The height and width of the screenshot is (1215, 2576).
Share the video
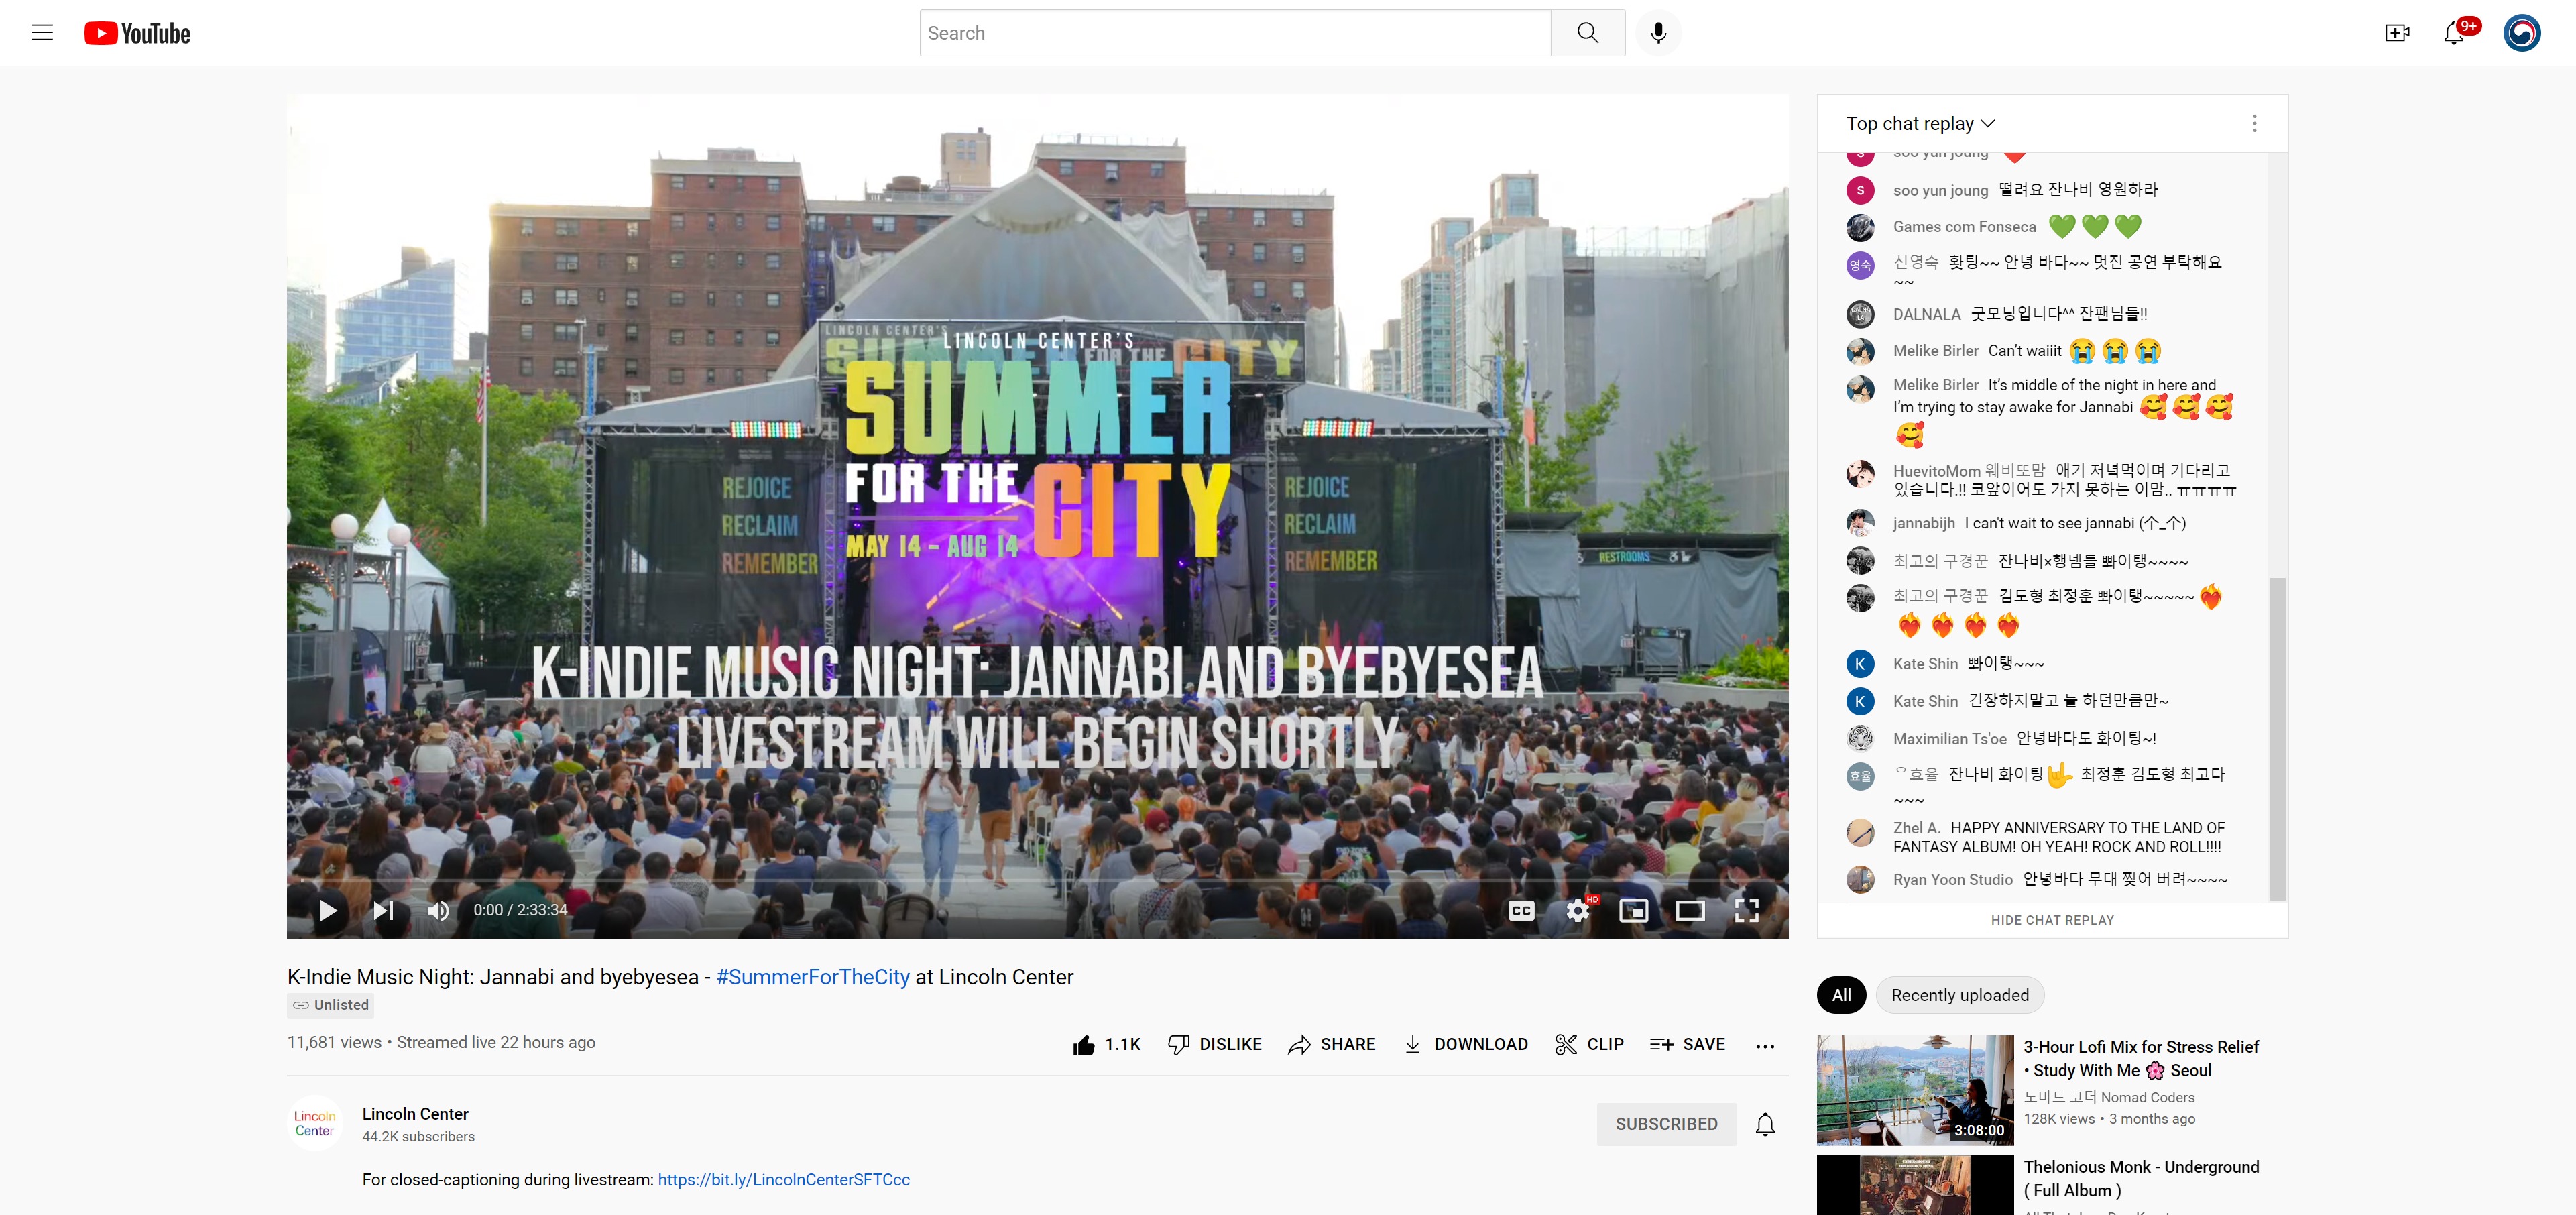pos(1332,1045)
